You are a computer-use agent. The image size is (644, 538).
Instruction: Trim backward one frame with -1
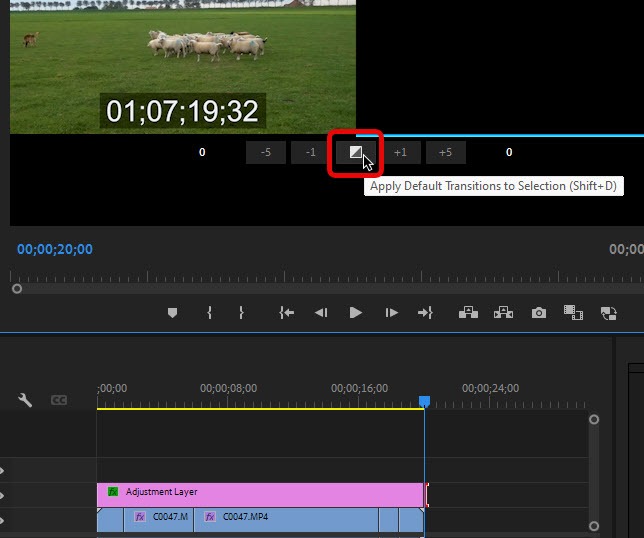coord(310,153)
